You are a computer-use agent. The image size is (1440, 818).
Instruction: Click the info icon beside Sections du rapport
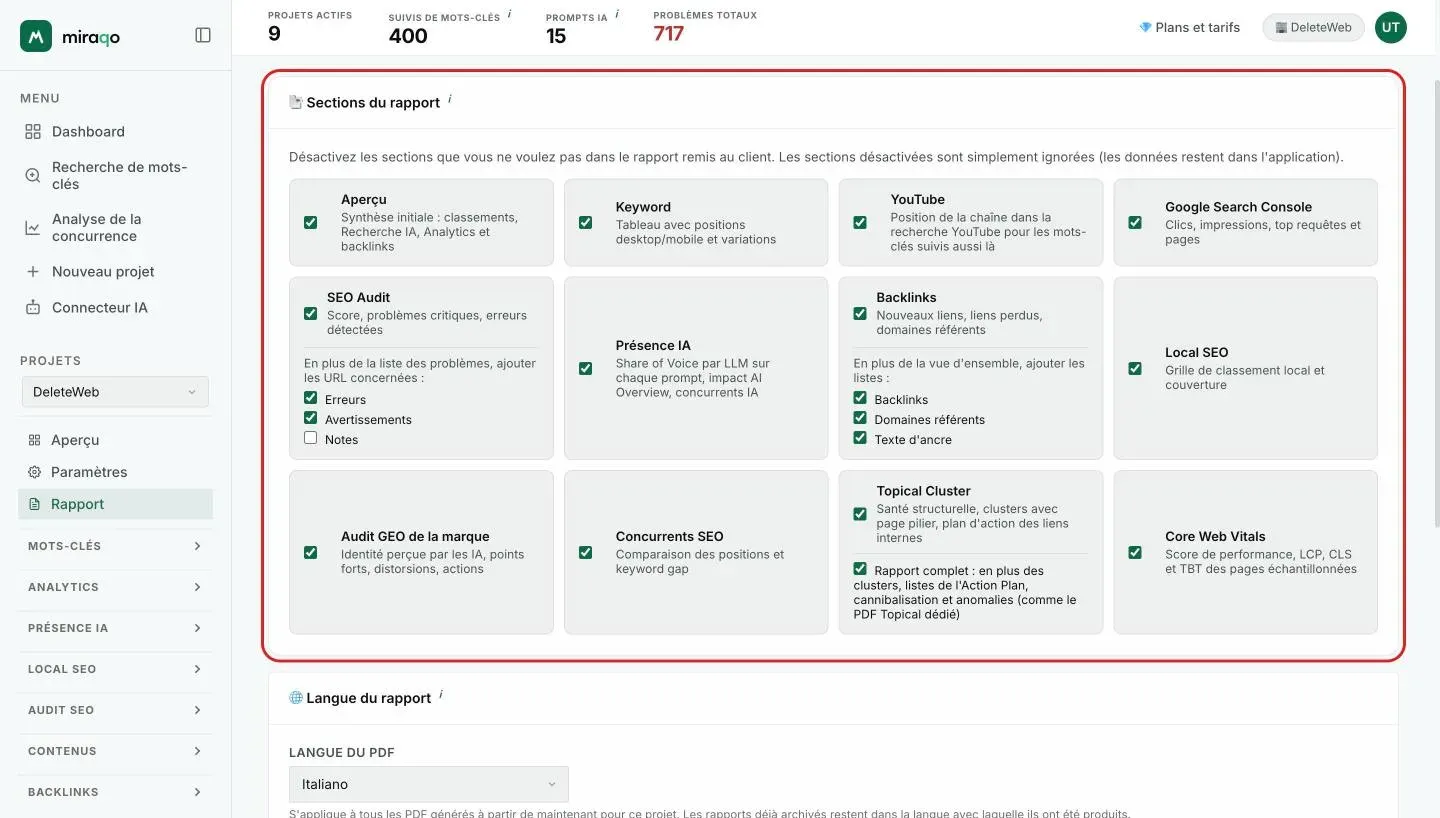point(449,99)
